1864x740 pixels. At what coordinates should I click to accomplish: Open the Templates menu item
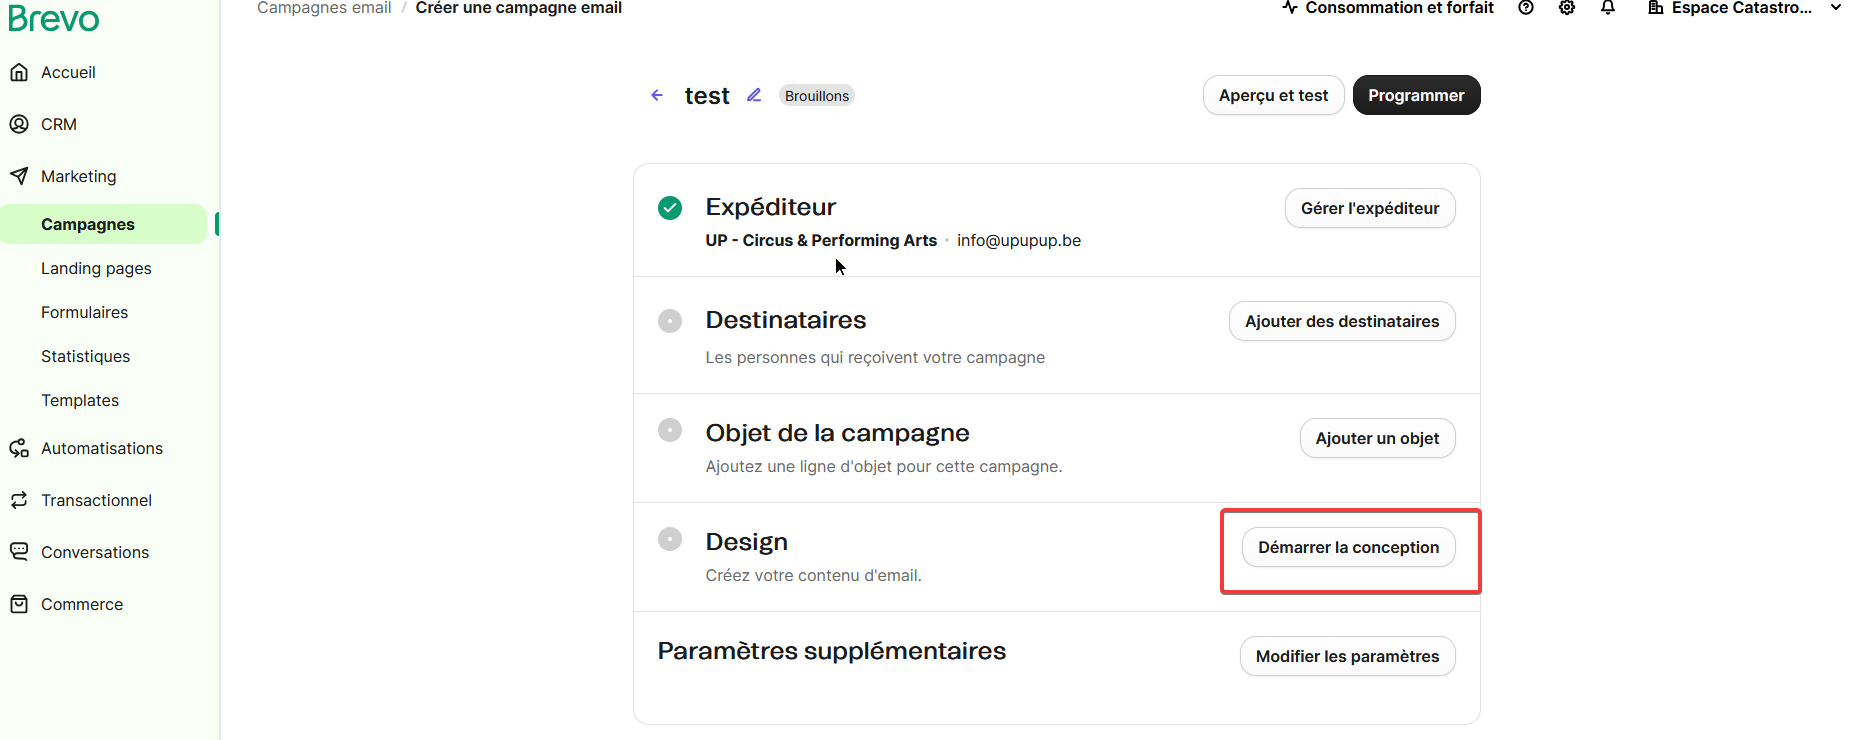tap(80, 400)
